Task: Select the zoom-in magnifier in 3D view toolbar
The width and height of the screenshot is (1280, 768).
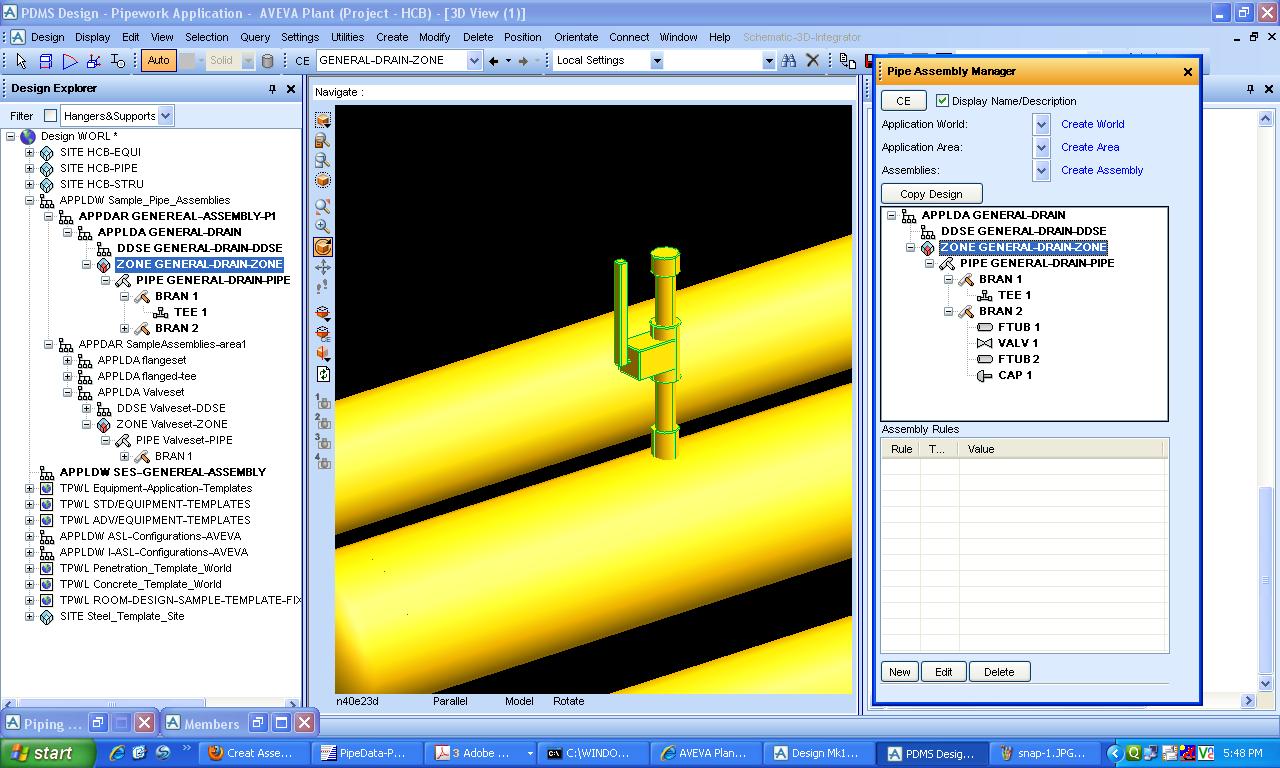Action: click(x=323, y=226)
